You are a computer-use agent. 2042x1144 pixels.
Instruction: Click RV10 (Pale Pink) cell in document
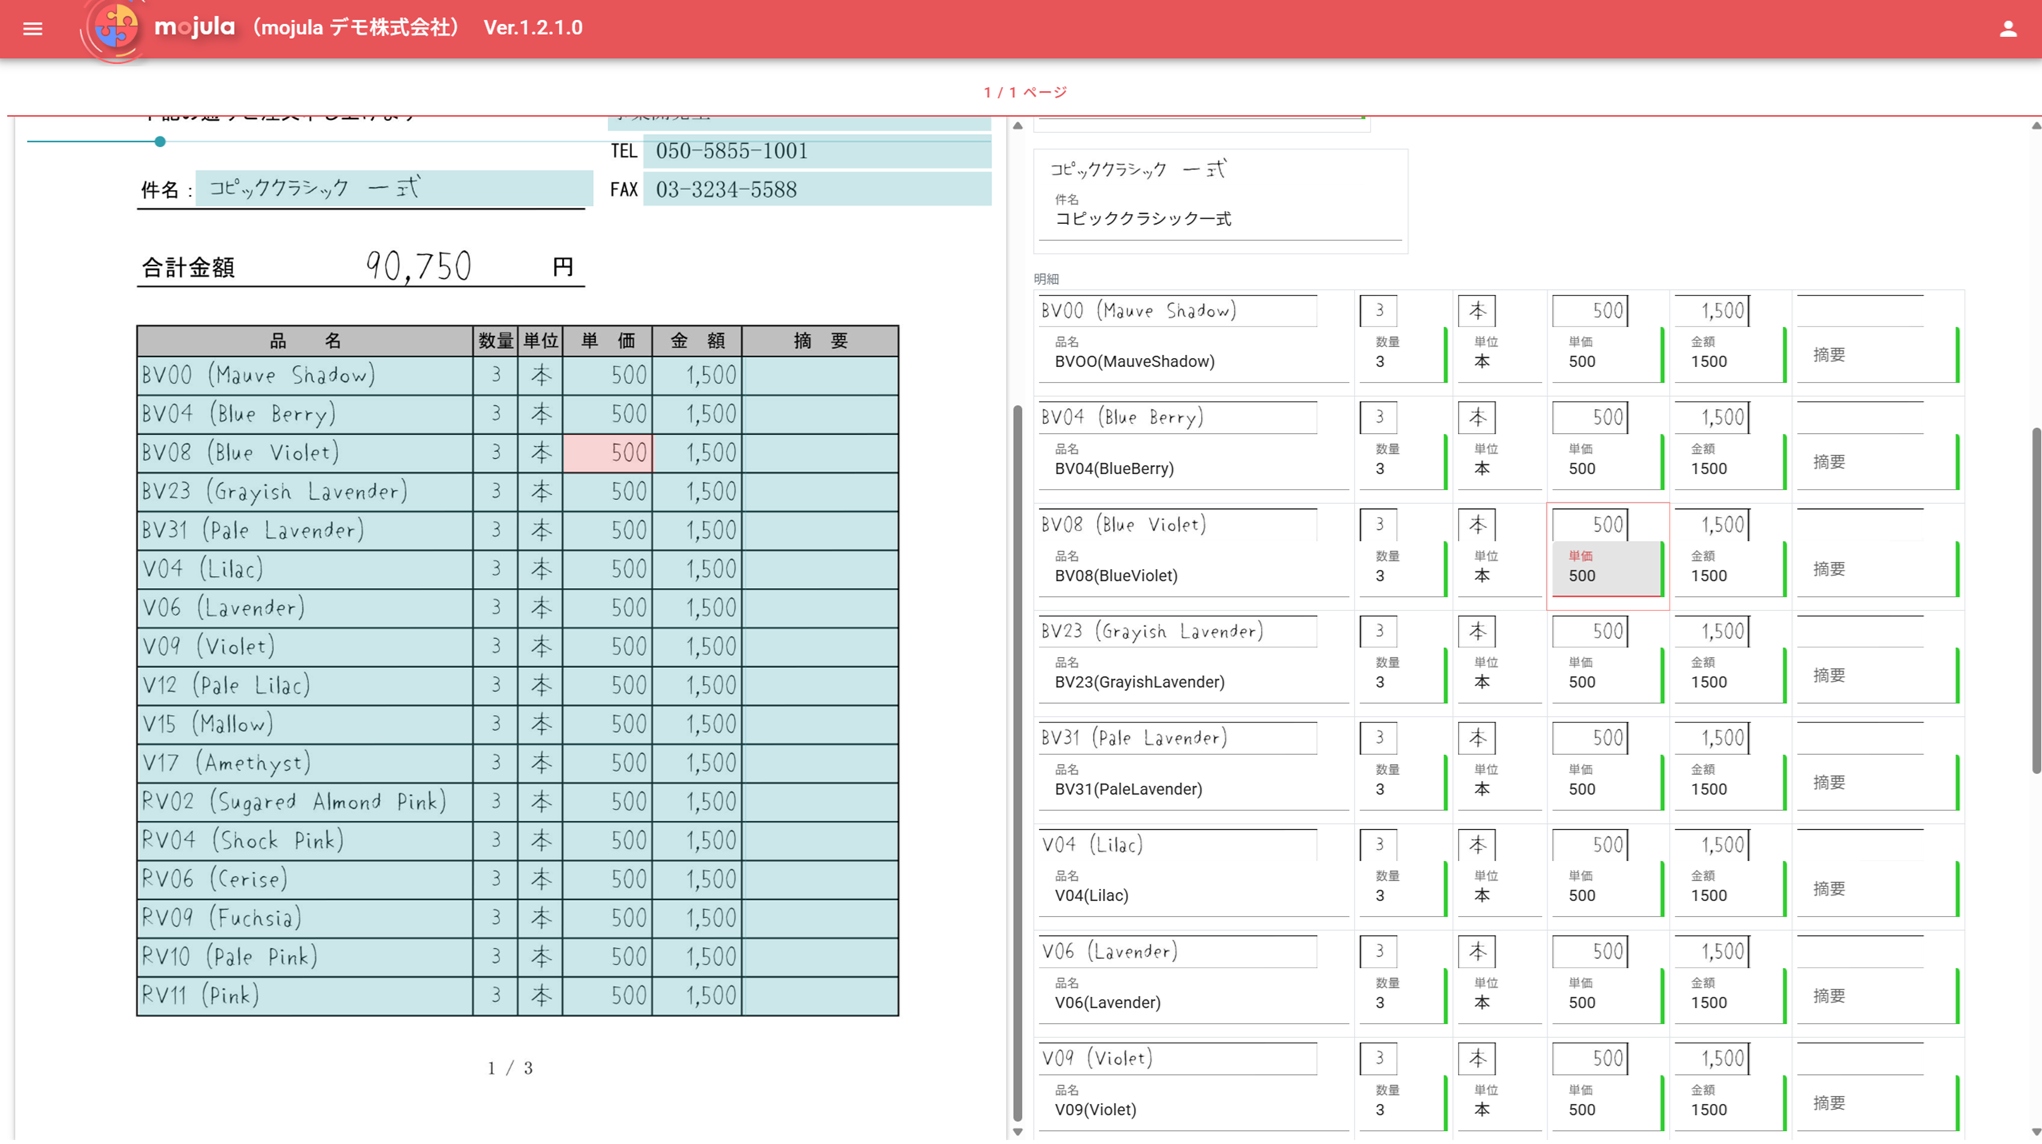pyautogui.click(x=305, y=957)
